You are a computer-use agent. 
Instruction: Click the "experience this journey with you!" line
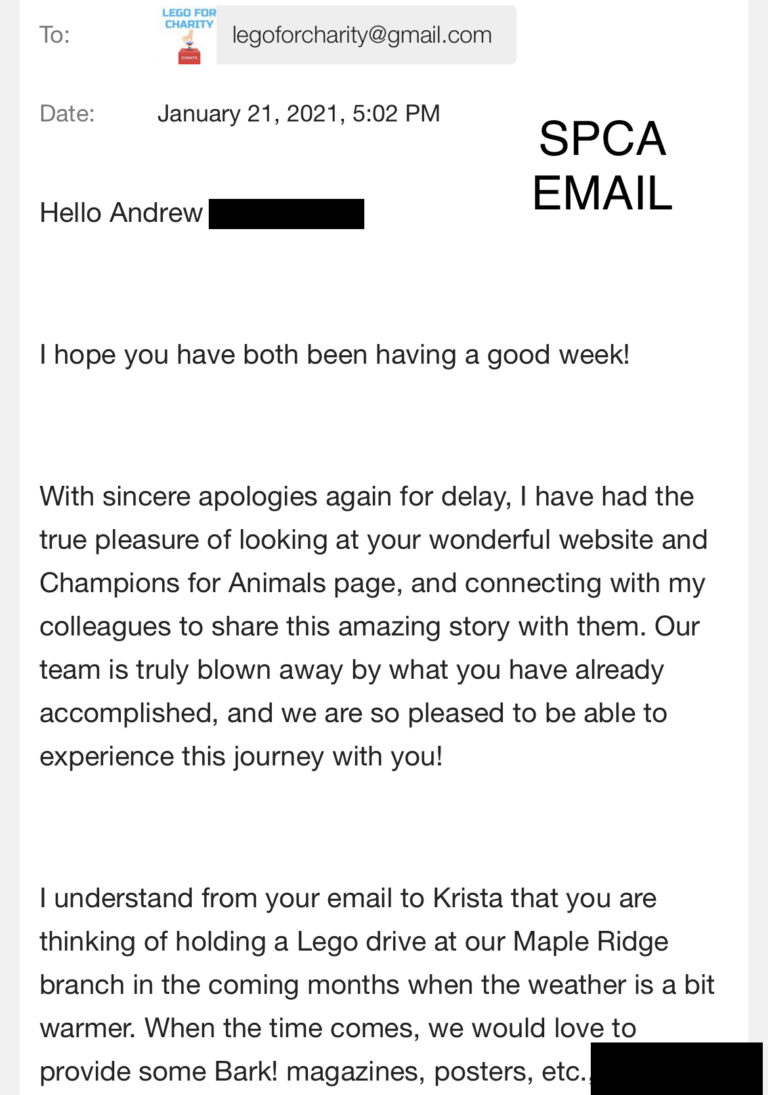tap(241, 756)
